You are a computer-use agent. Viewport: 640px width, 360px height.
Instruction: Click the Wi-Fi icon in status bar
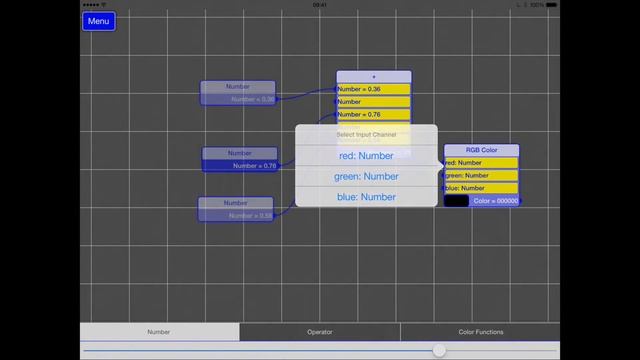[x=104, y=5]
